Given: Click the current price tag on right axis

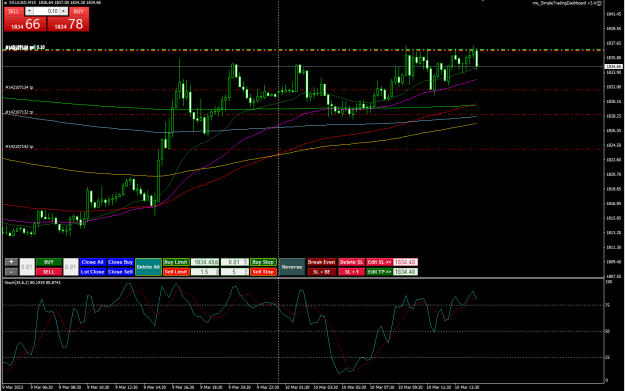Looking at the screenshot, I should pos(614,66).
